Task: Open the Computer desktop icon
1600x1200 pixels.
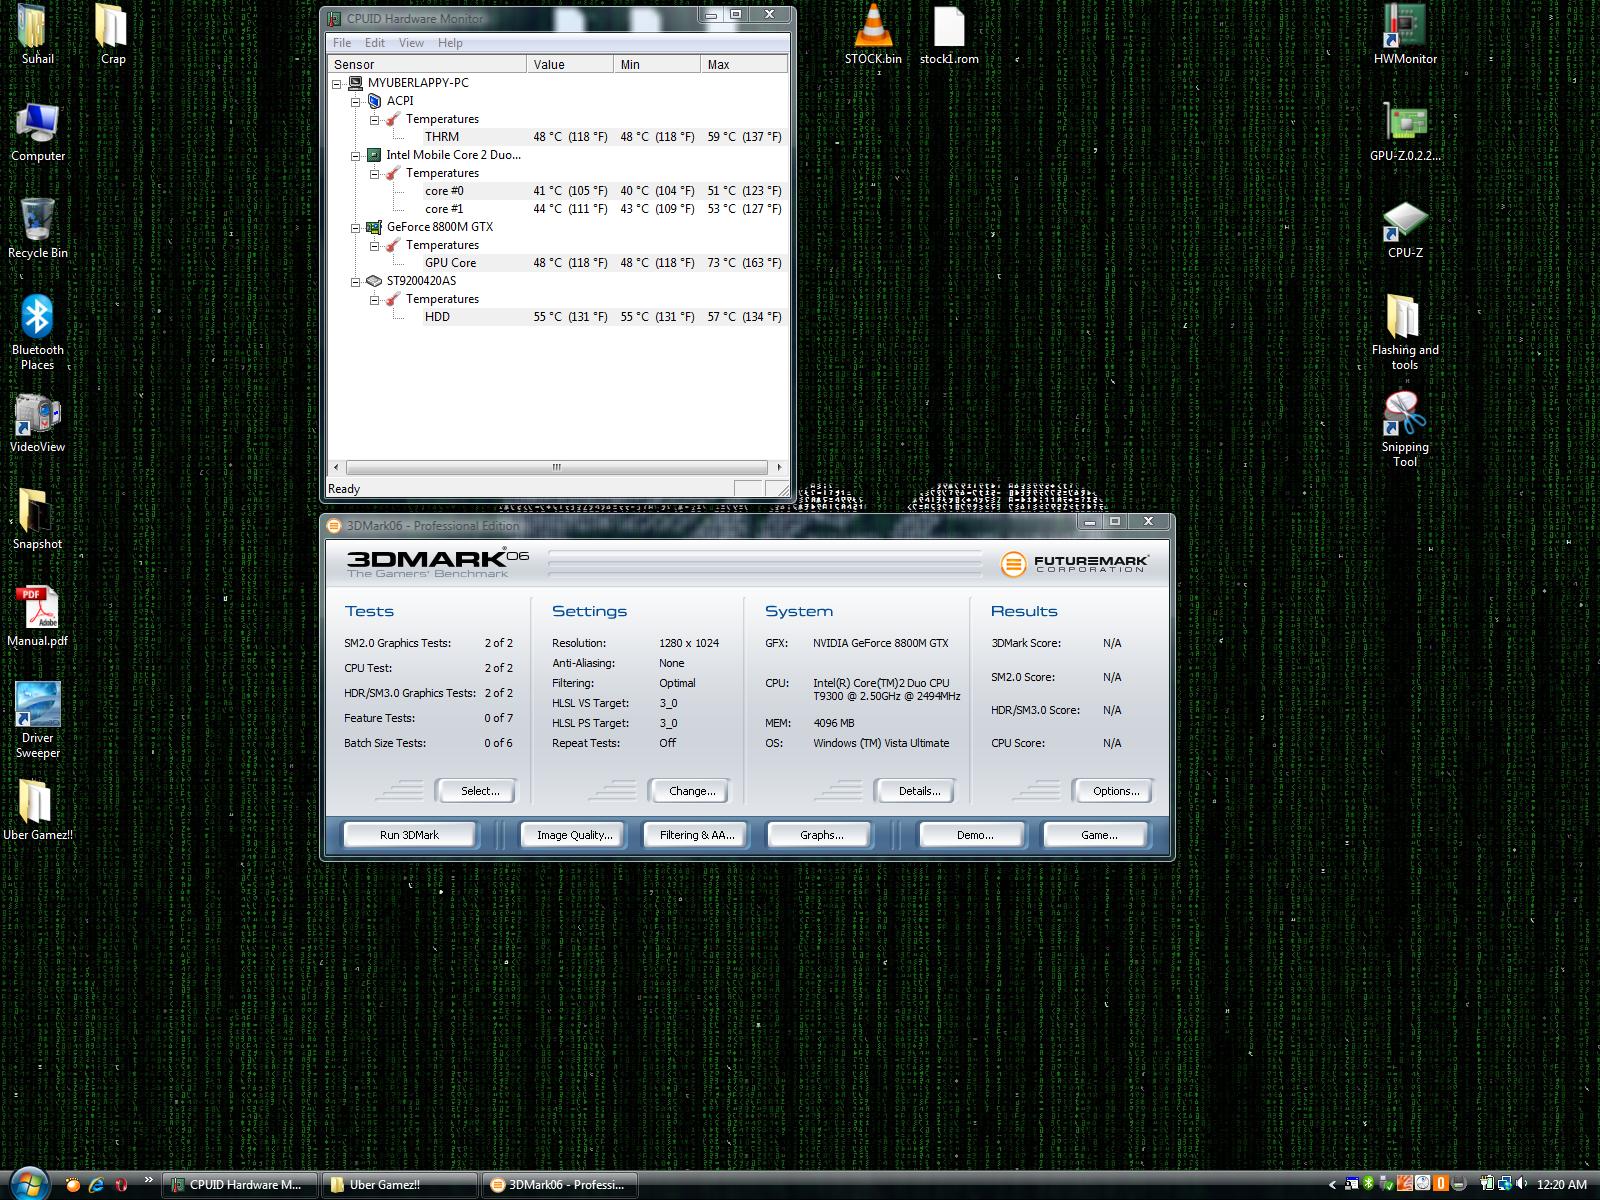Action: point(38,132)
